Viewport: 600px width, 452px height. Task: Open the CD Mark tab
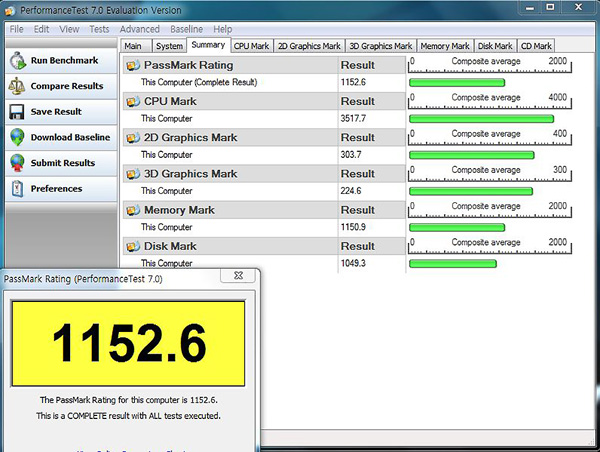536,46
